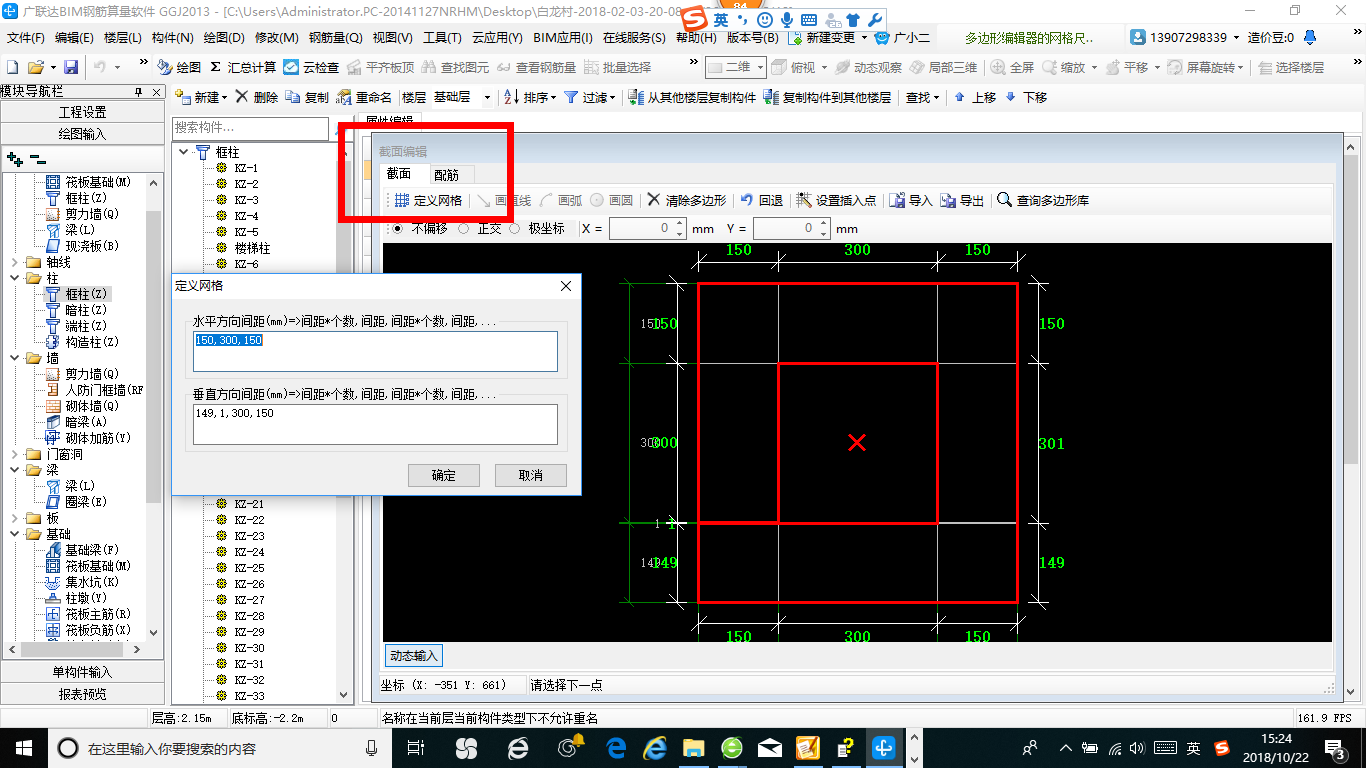The width and height of the screenshot is (1366, 768).
Task: Select 楼梯柱 in the component list
Action: point(252,248)
